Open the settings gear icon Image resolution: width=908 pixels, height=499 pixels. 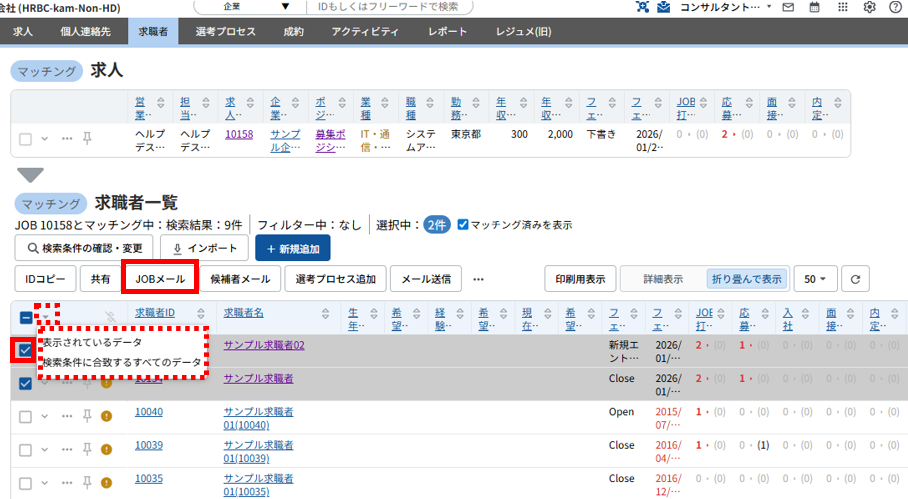(869, 7)
